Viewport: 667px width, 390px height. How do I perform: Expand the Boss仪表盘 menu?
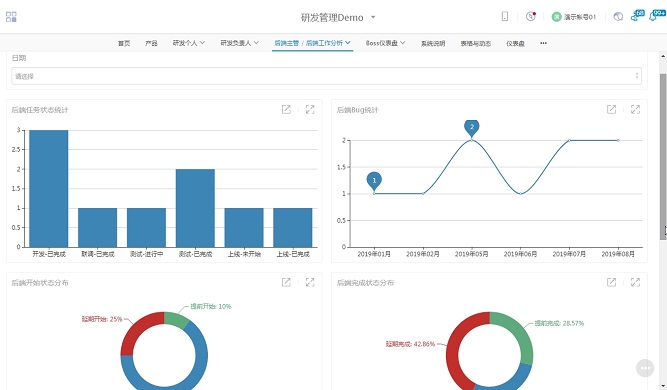pyautogui.click(x=385, y=43)
